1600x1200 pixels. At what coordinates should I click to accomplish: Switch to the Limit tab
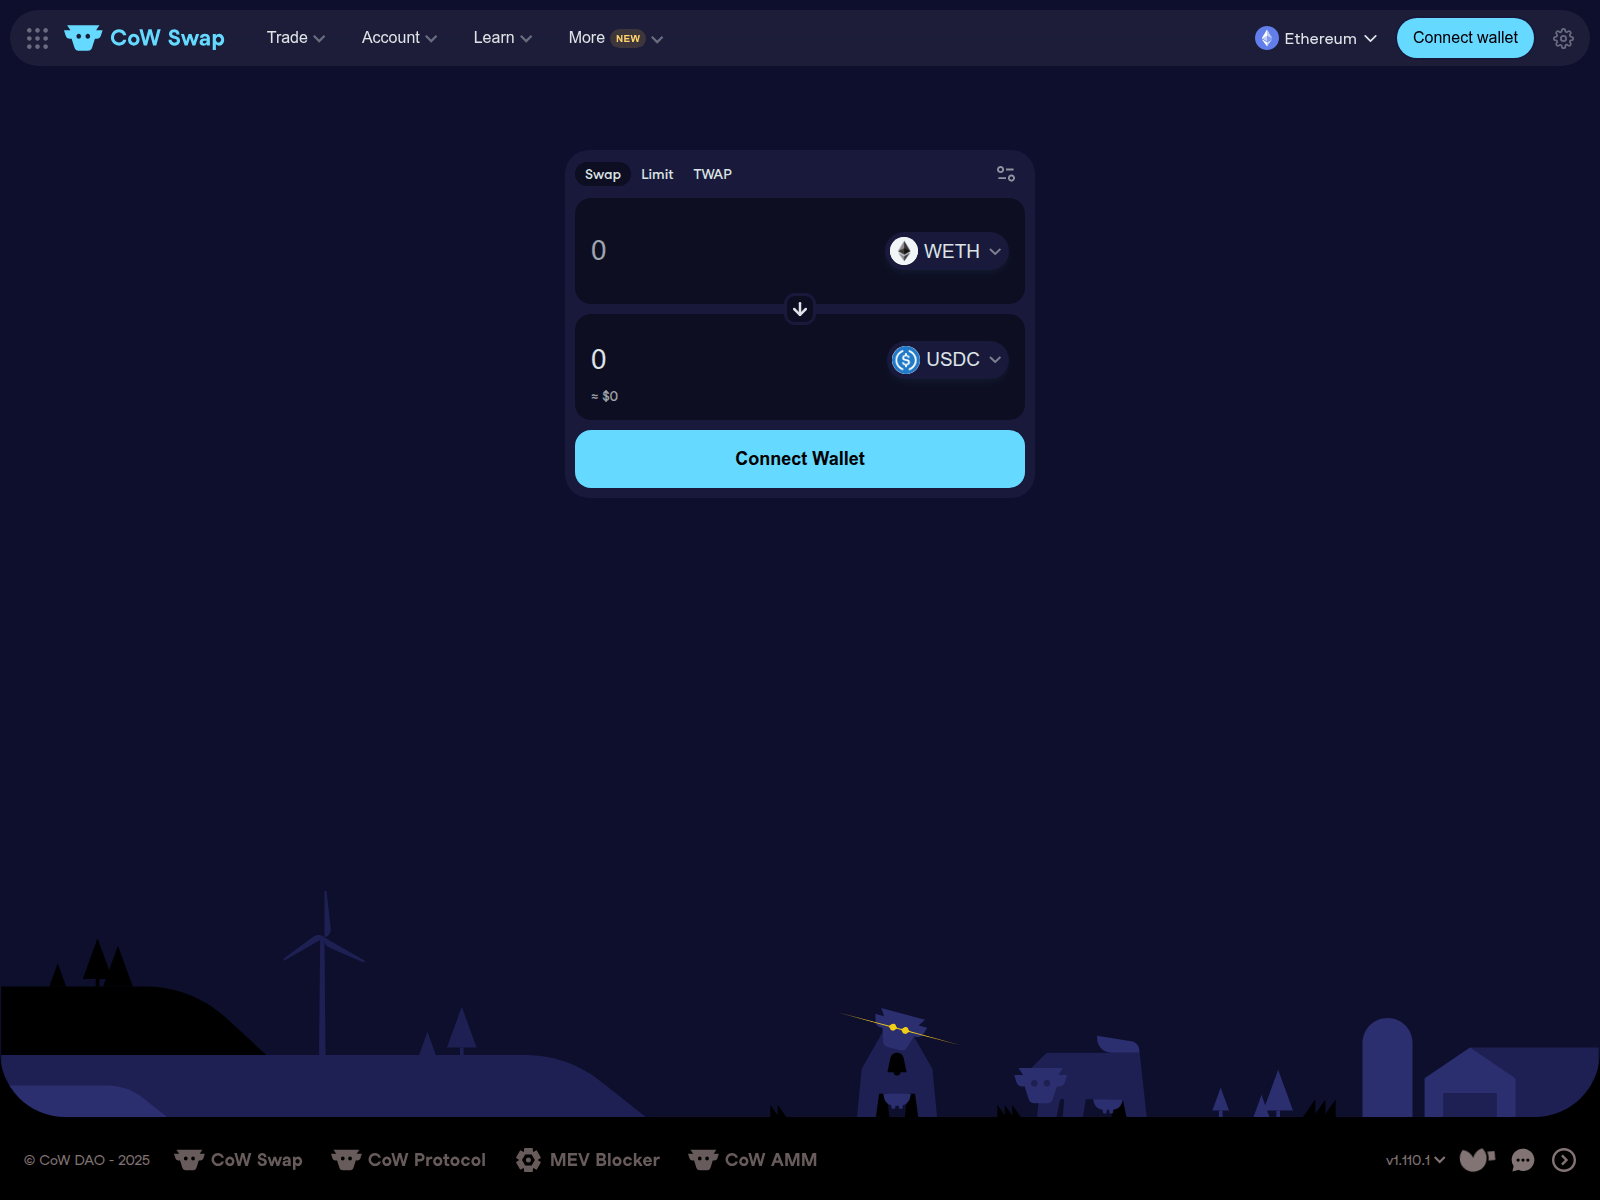657,174
